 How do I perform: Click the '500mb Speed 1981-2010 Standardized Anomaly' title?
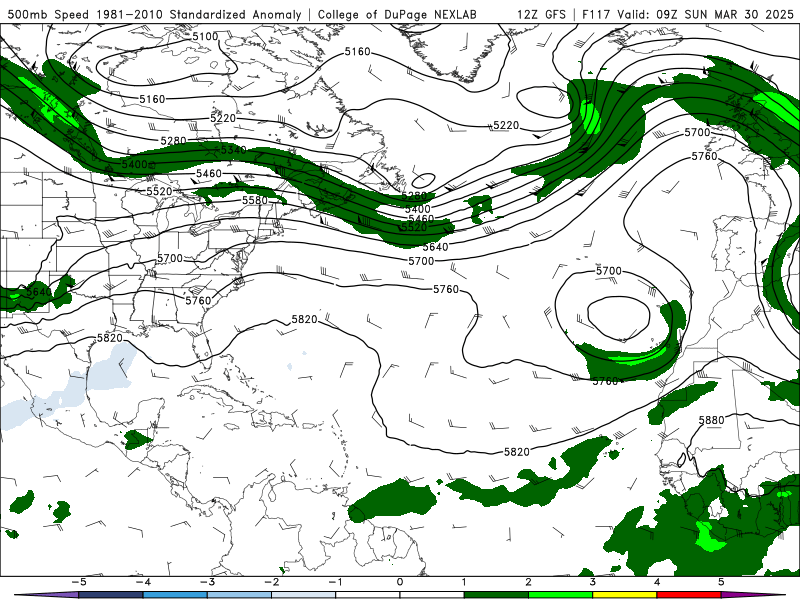point(155,14)
